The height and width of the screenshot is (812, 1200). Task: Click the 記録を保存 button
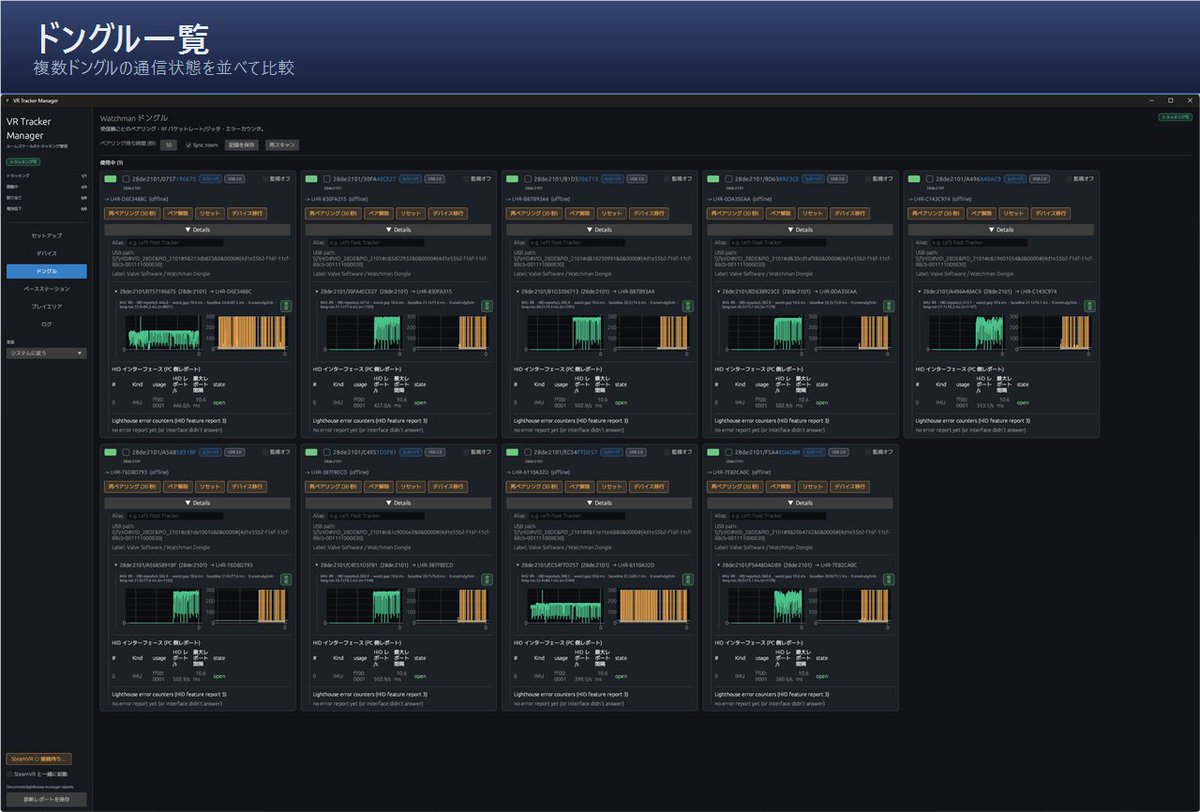coord(241,145)
